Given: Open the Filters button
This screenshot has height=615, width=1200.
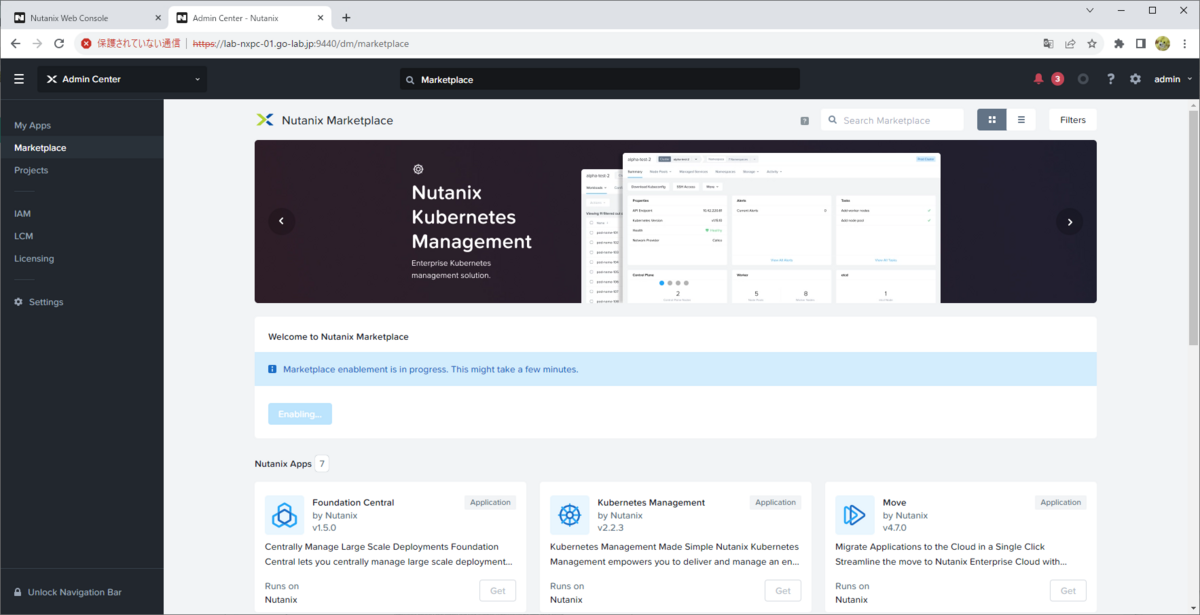Looking at the screenshot, I should [x=1073, y=120].
